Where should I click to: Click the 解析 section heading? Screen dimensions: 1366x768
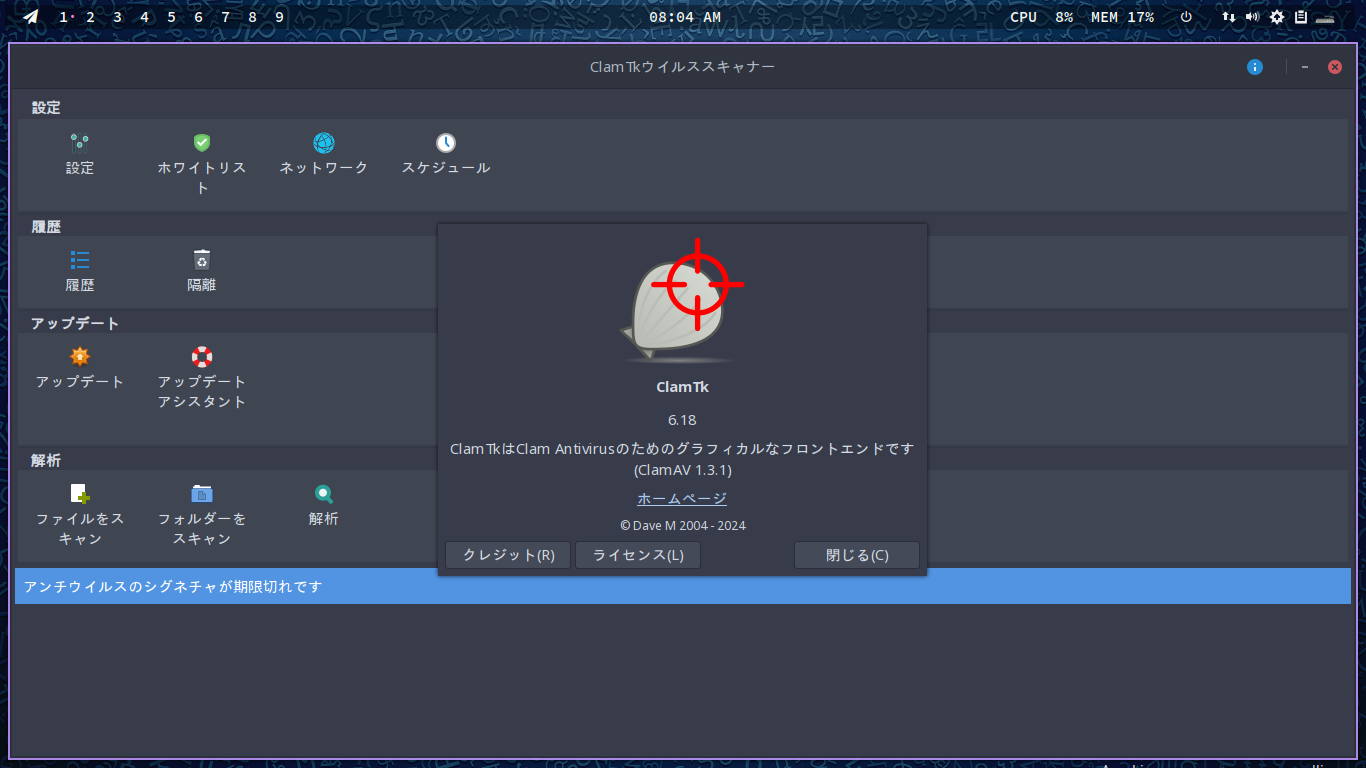[46, 460]
